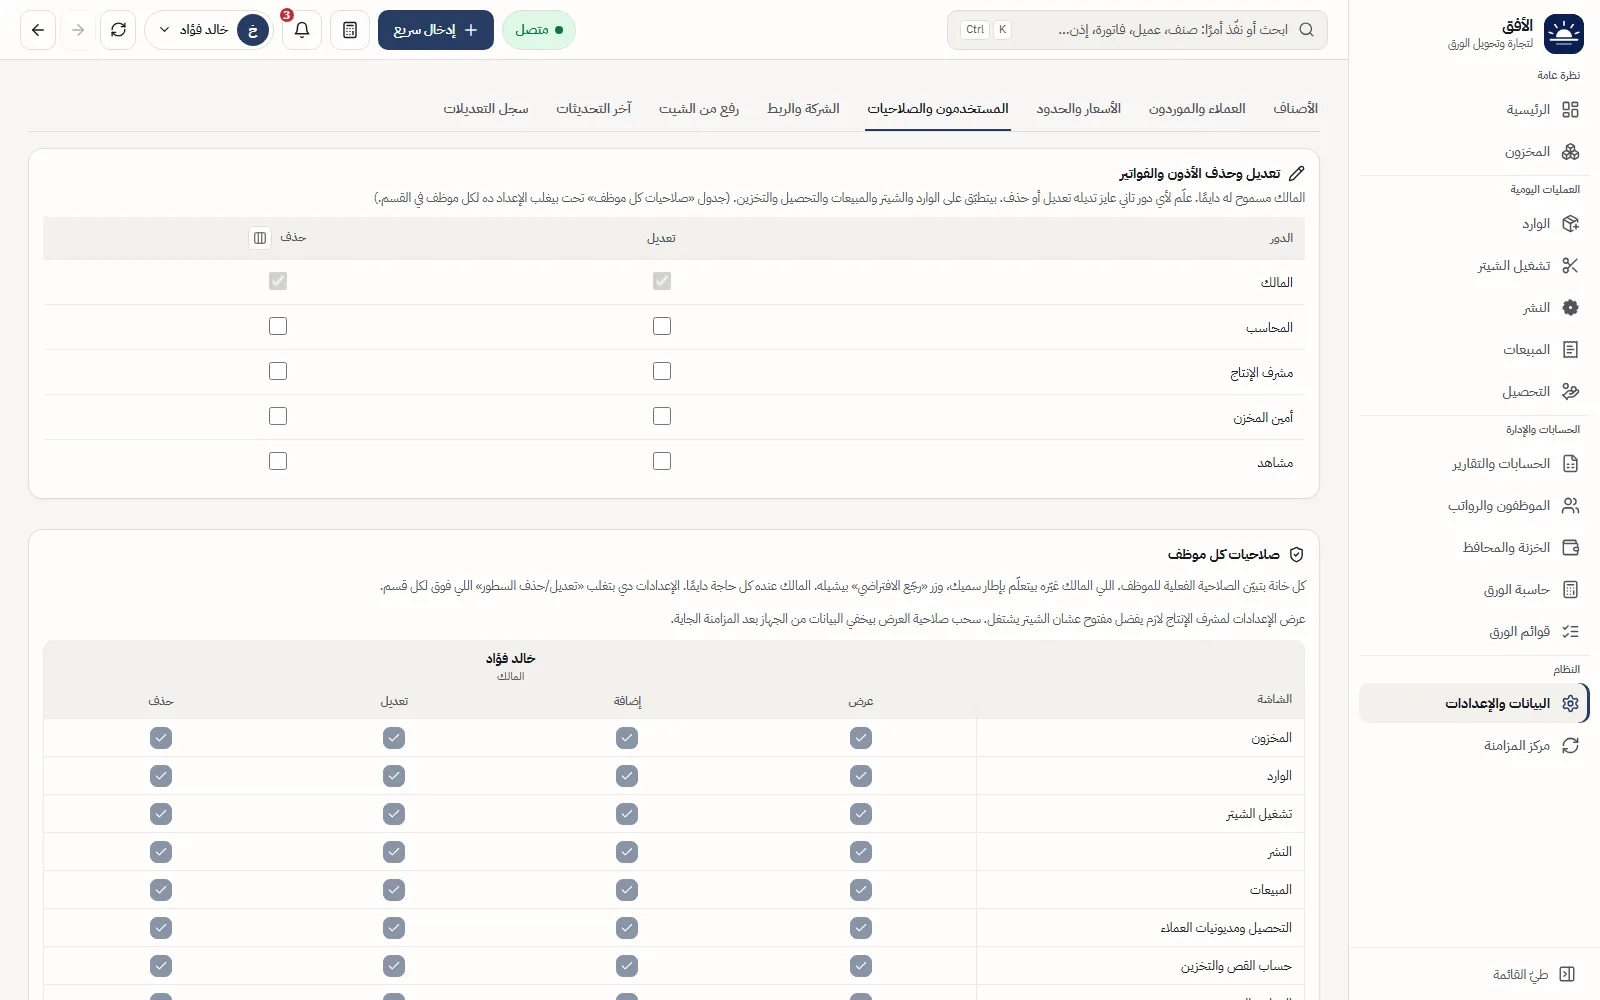Switch to رفع من الشيت tab
The width and height of the screenshot is (1600, 1000).
(x=699, y=109)
